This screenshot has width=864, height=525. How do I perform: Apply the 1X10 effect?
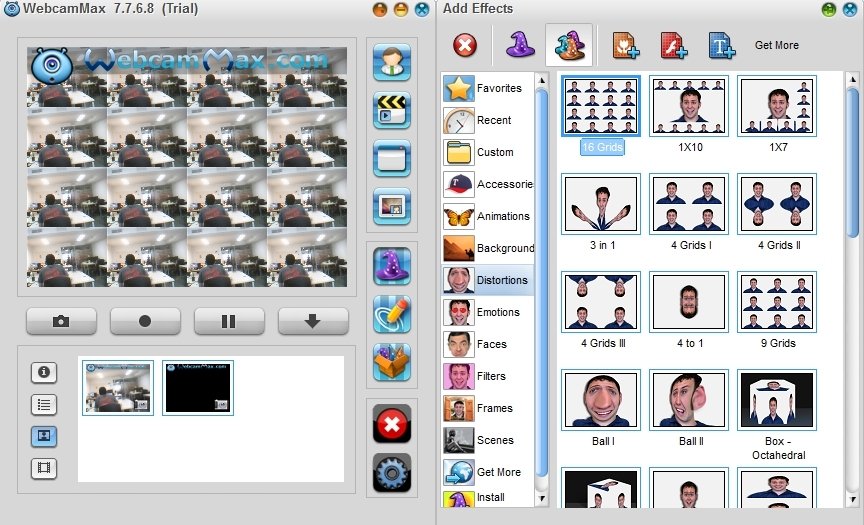point(689,106)
